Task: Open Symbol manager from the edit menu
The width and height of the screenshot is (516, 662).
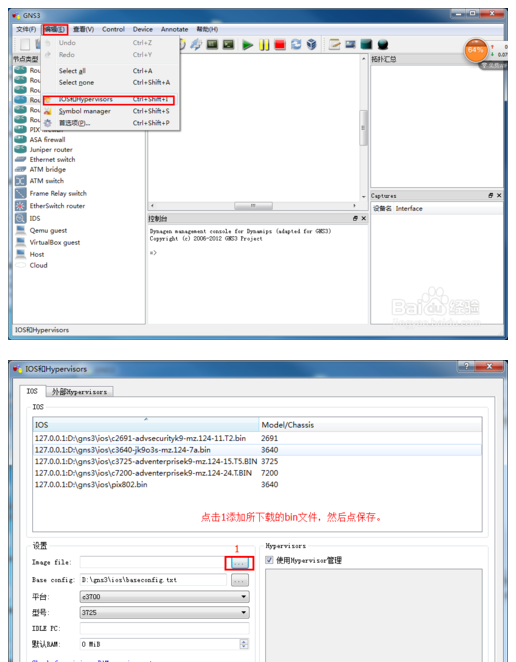Action: (x=110, y=111)
